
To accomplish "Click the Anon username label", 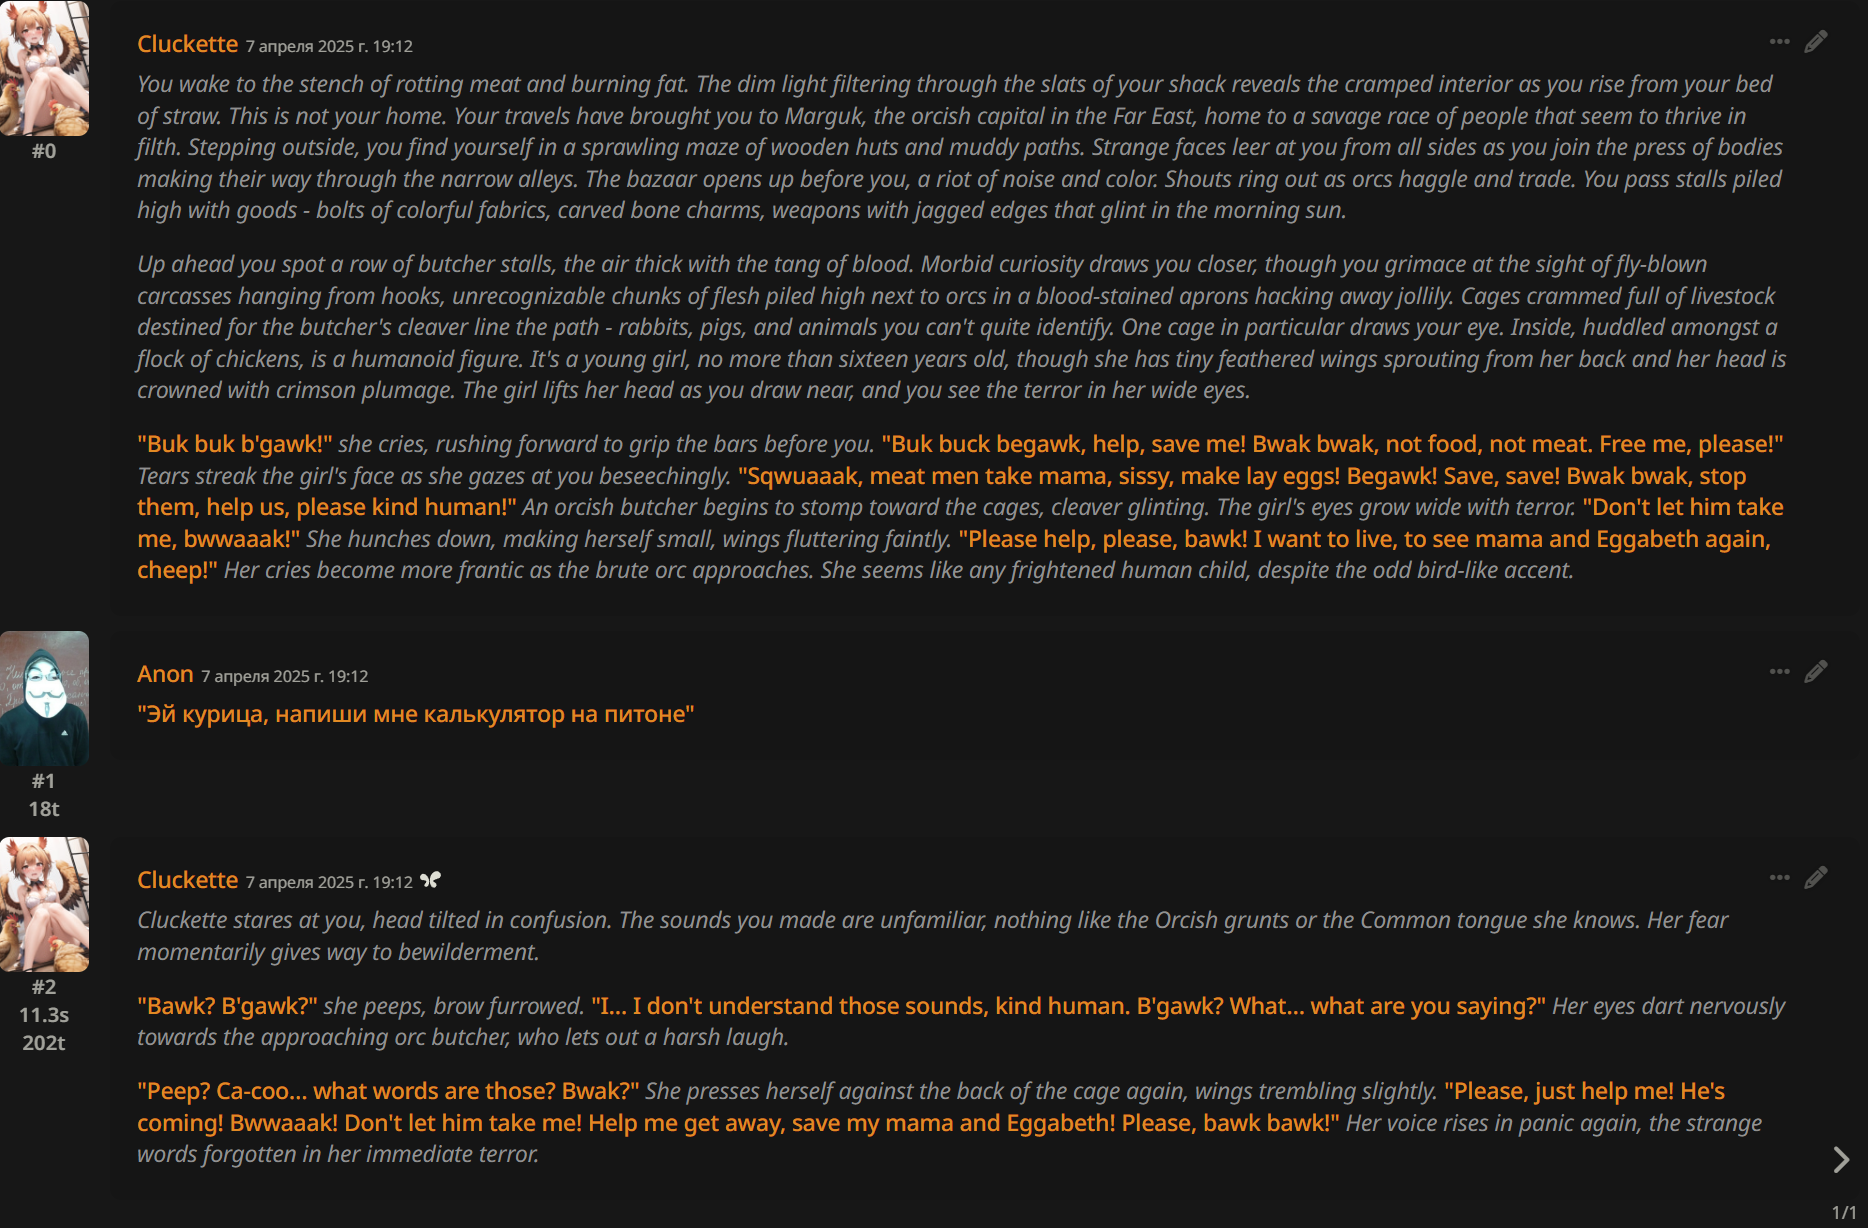I will 165,674.
